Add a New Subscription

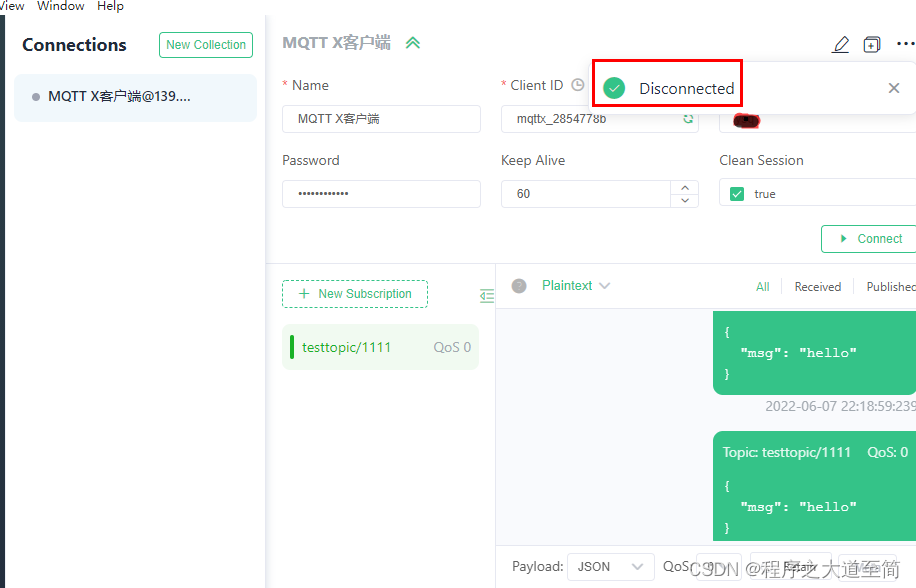(355, 294)
